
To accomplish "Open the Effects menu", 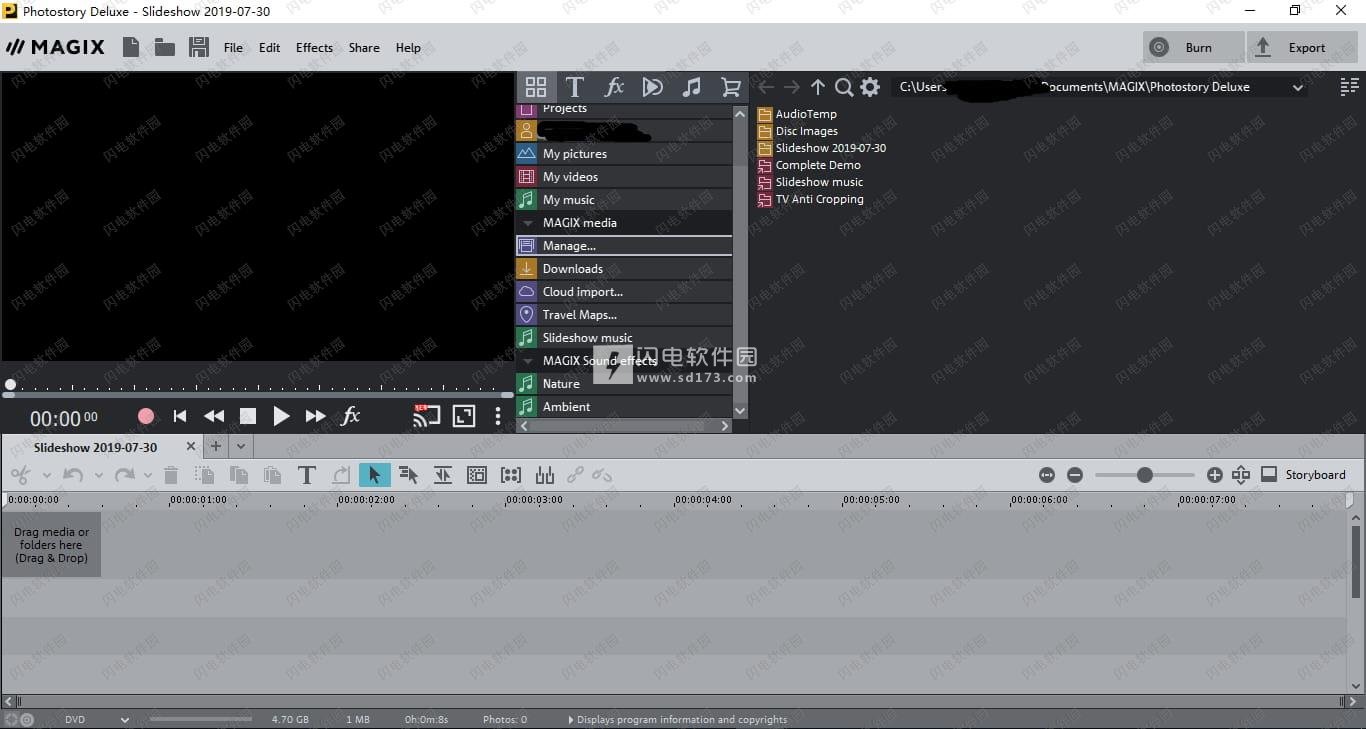I will (314, 48).
